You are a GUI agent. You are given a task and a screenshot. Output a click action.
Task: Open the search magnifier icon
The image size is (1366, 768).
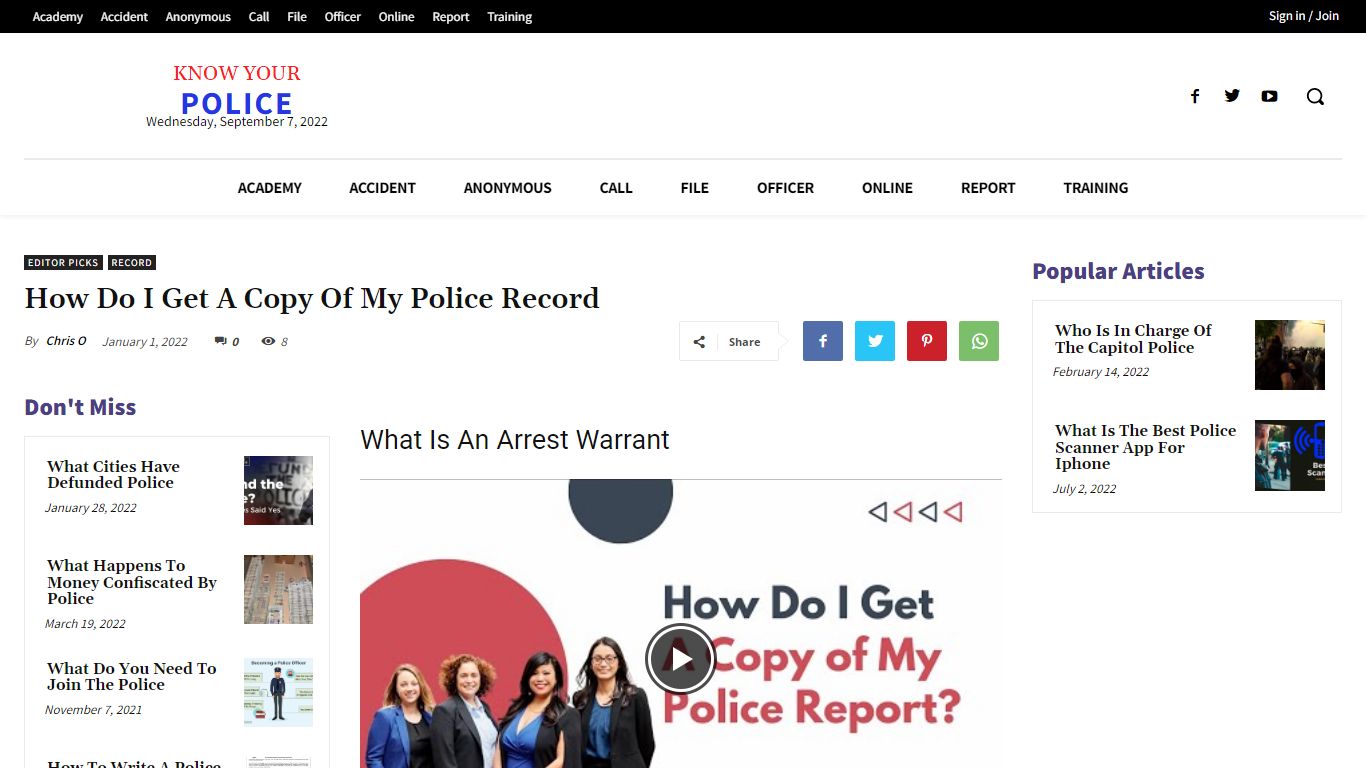coord(1315,96)
